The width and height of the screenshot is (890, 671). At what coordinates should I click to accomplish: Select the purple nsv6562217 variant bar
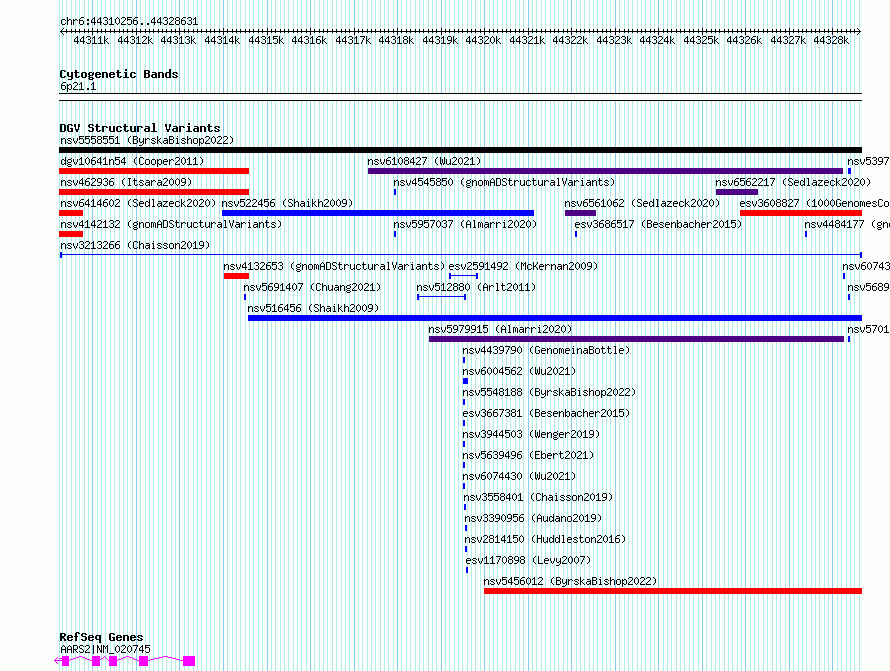coord(737,192)
